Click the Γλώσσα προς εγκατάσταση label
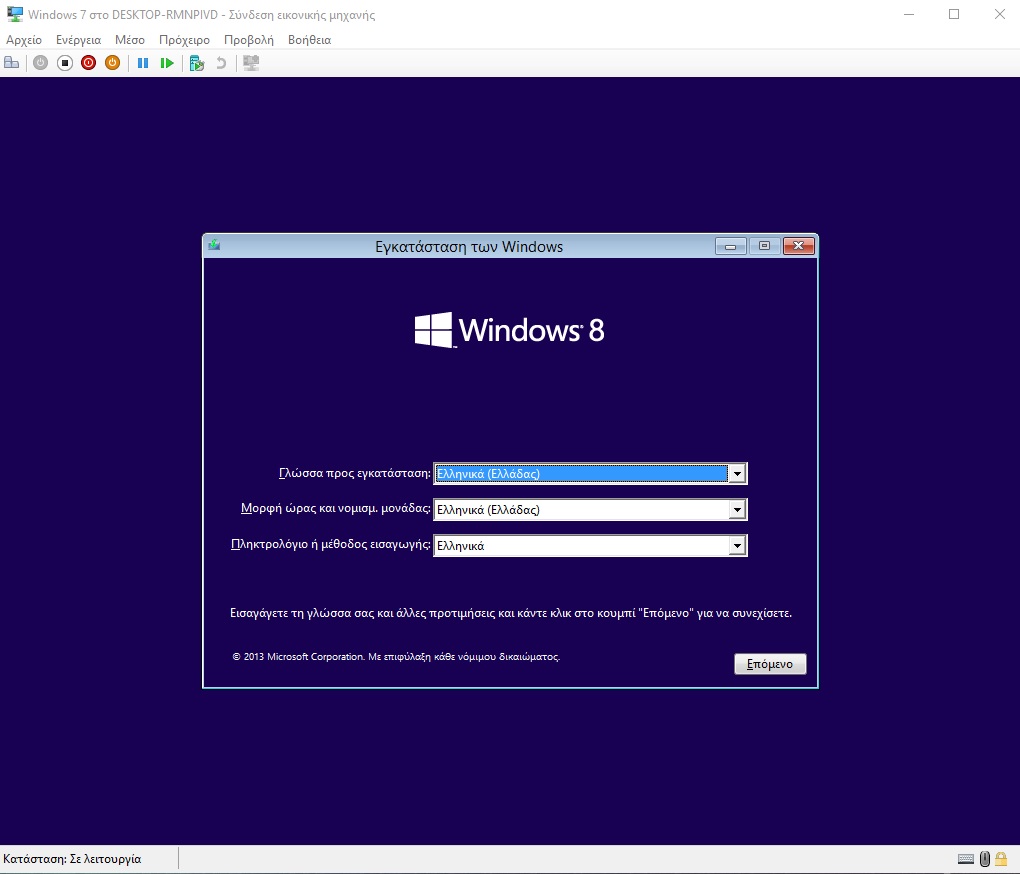 [x=355, y=473]
